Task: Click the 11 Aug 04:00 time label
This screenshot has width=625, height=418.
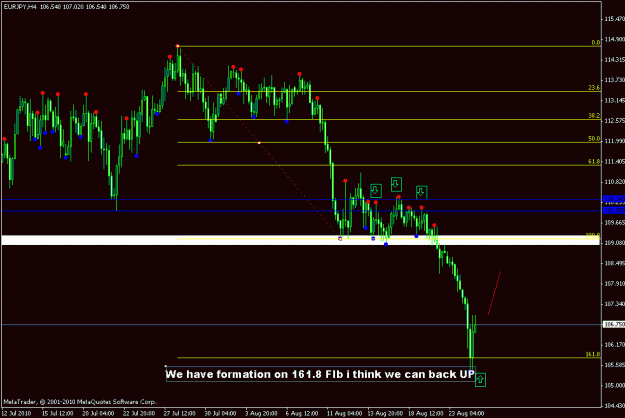Action: pyautogui.click(x=344, y=413)
